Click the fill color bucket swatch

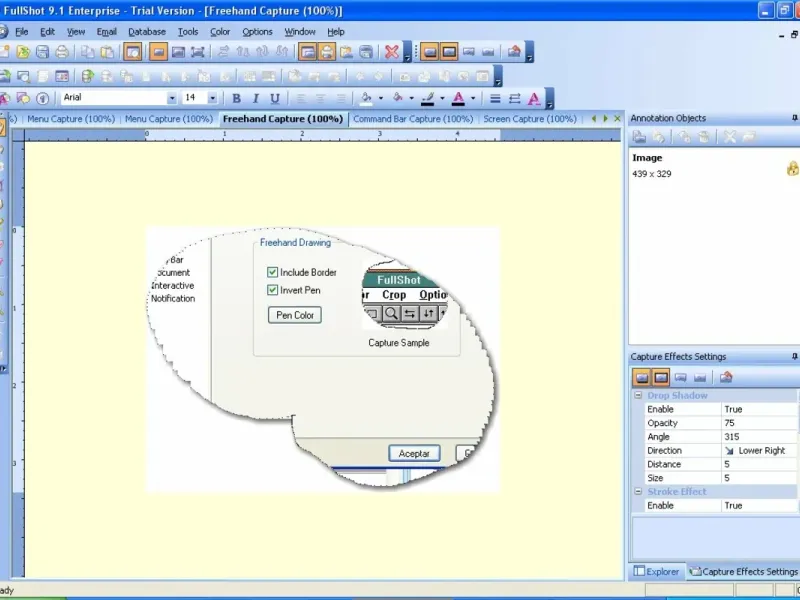coord(366,98)
